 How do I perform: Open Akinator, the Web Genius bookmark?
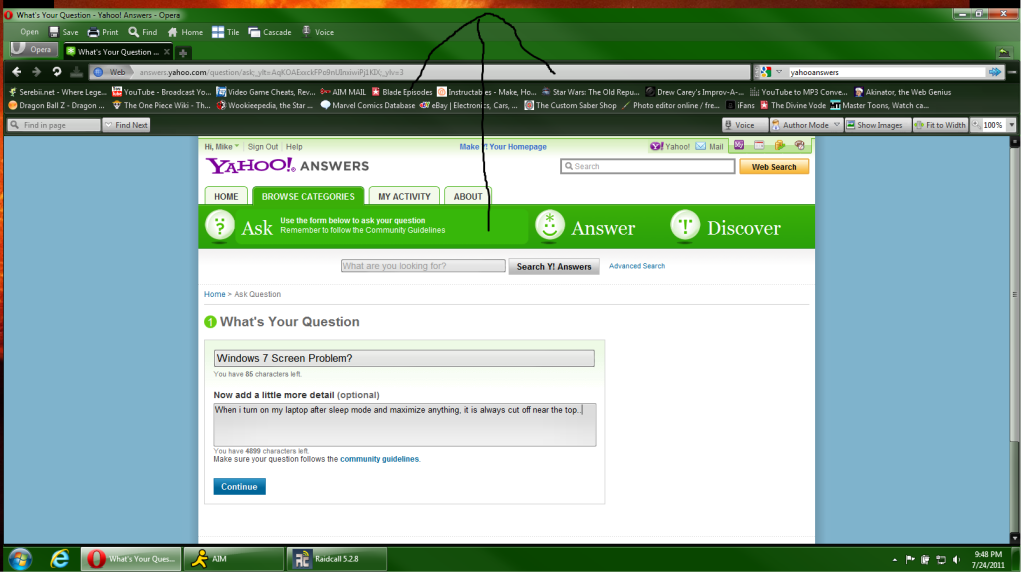[x=903, y=92]
